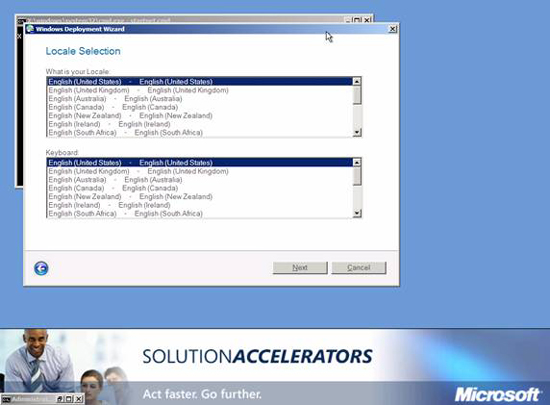
Task: Select English (United States) in Keyboard list
Action: (200, 162)
